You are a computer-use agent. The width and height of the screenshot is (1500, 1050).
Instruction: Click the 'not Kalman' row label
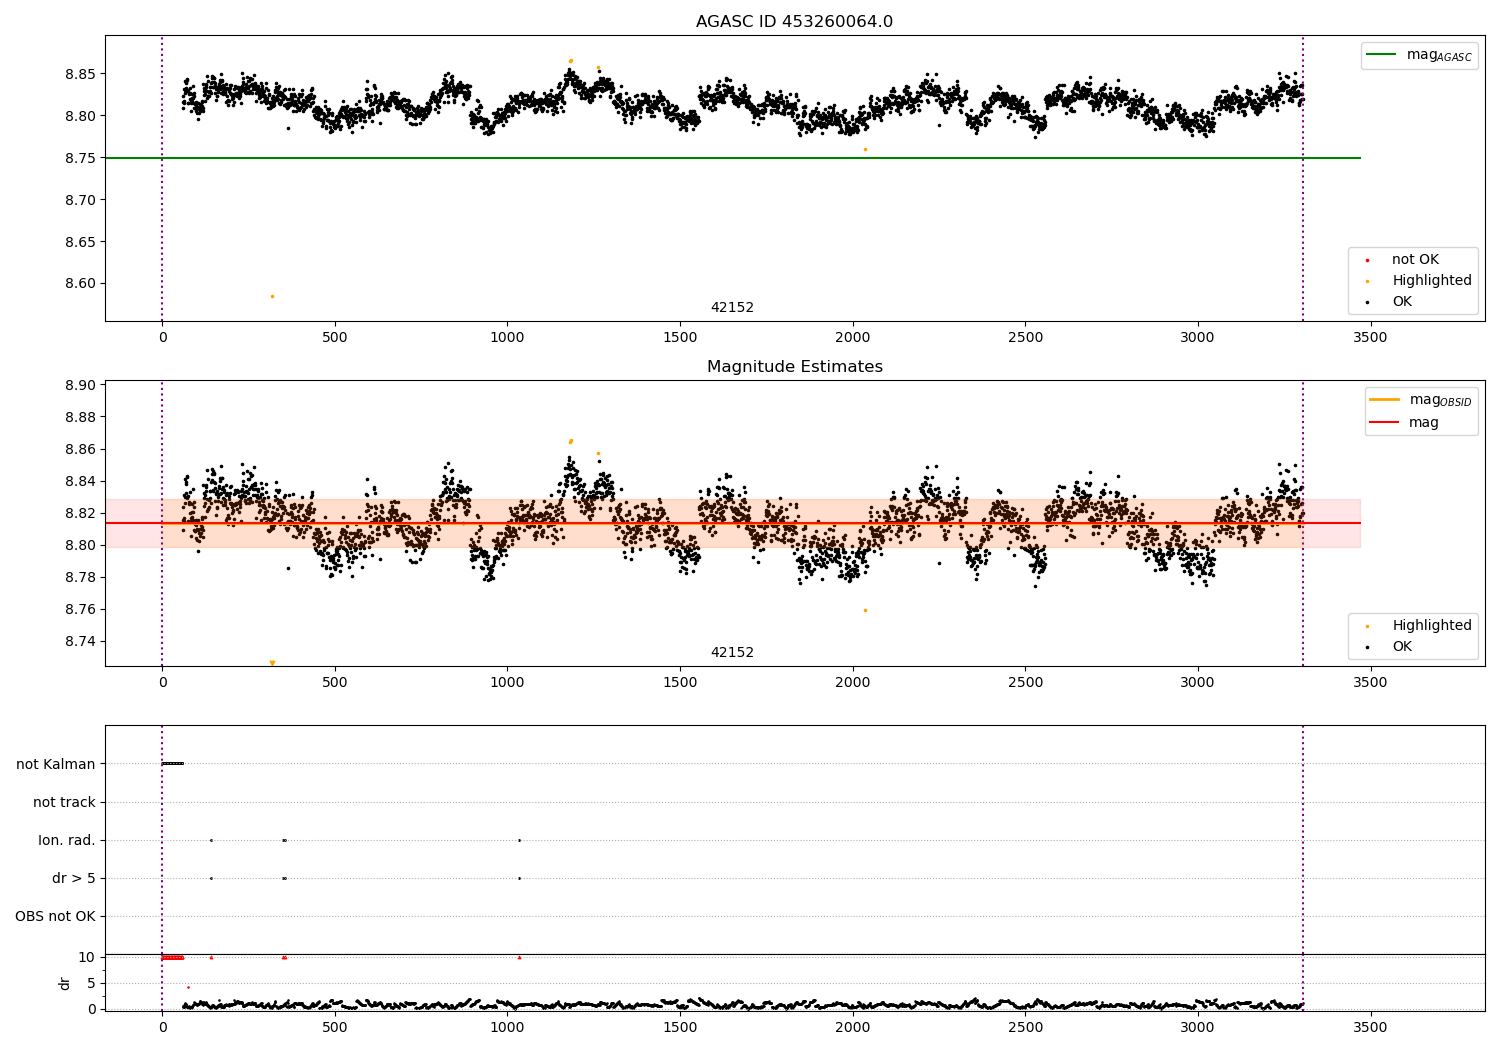pyautogui.click(x=56, y=764)
